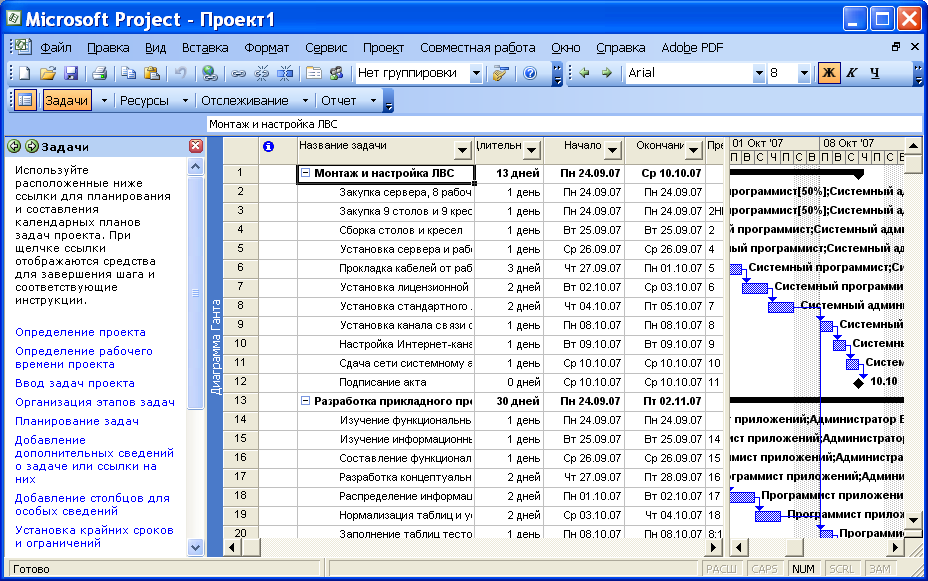The width and height of the screenshot is (928, 581).
Task: Open Ресурсы button dropdown arrow
Action: (x=185, y=101)
